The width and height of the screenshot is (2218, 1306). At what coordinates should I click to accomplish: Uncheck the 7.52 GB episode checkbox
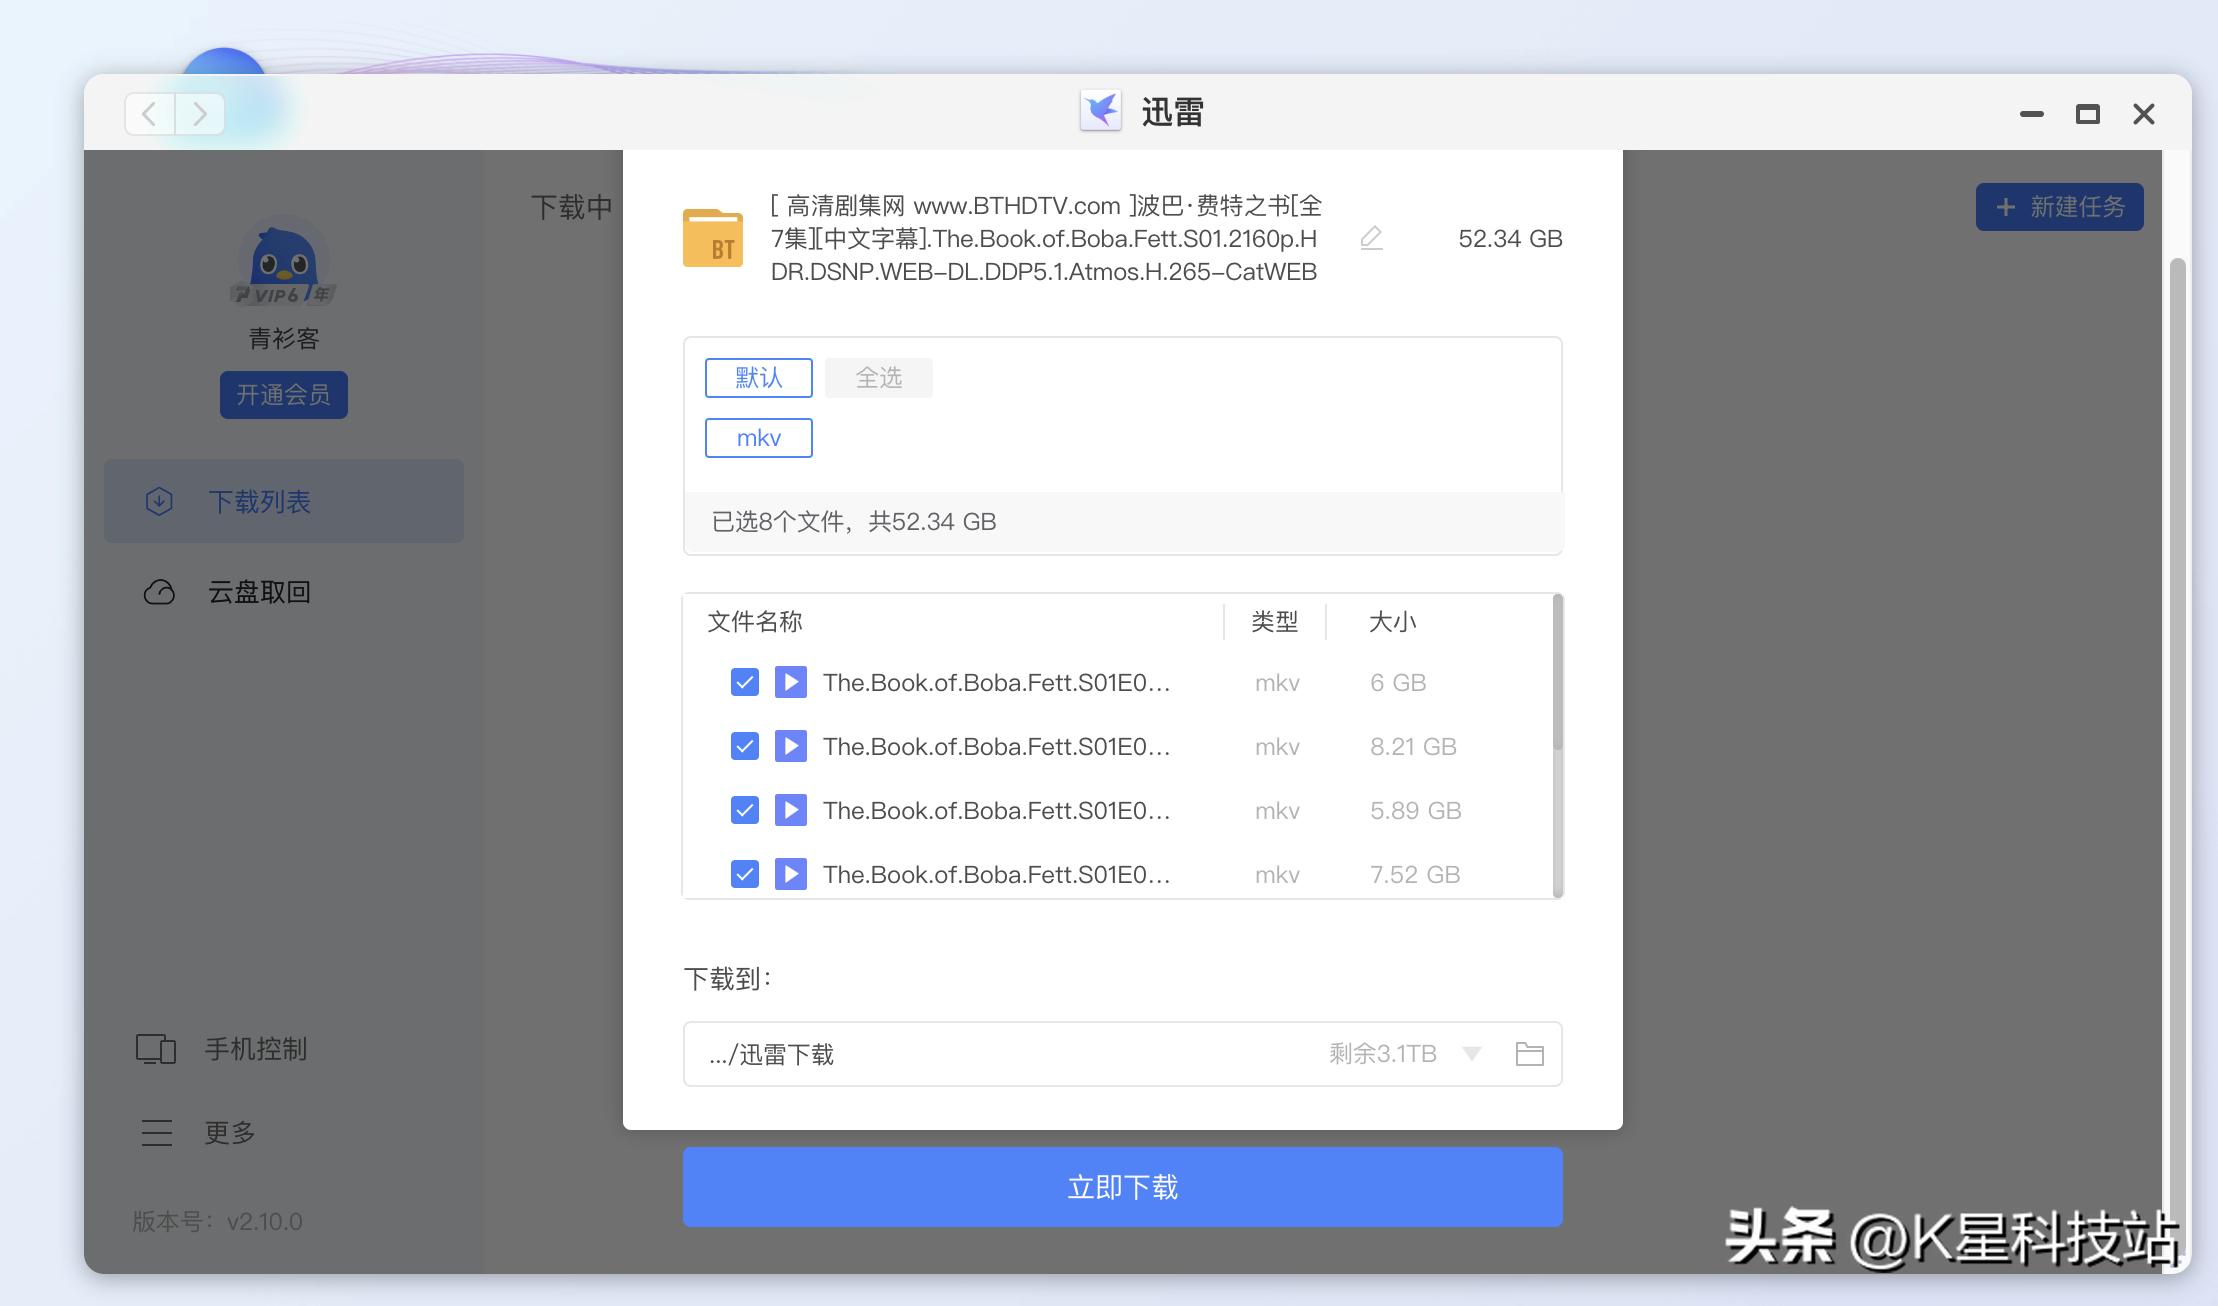tap(743, 873)
